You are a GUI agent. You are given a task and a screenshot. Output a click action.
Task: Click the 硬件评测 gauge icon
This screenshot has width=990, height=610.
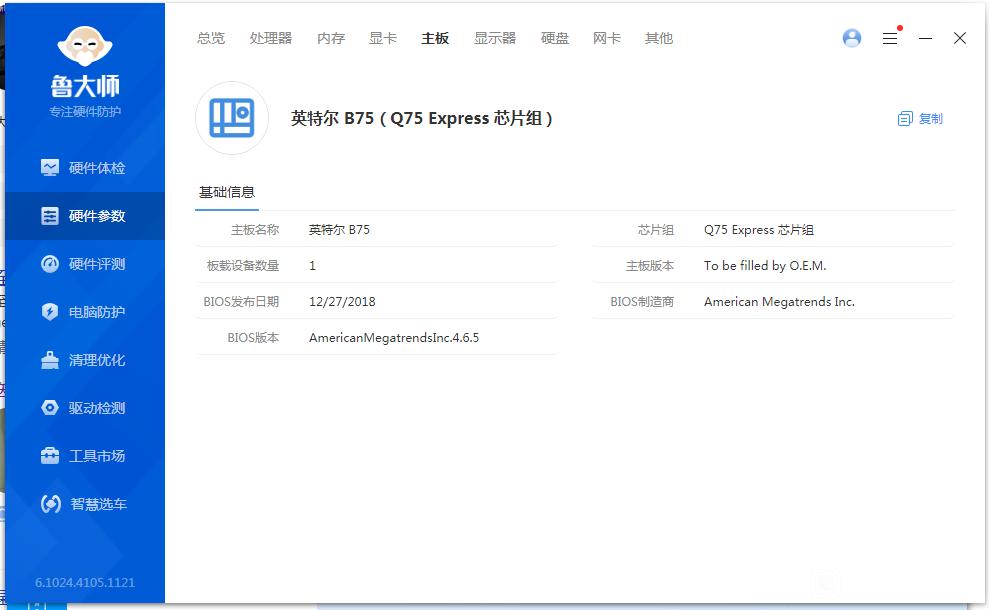click(x=50, y=263)
